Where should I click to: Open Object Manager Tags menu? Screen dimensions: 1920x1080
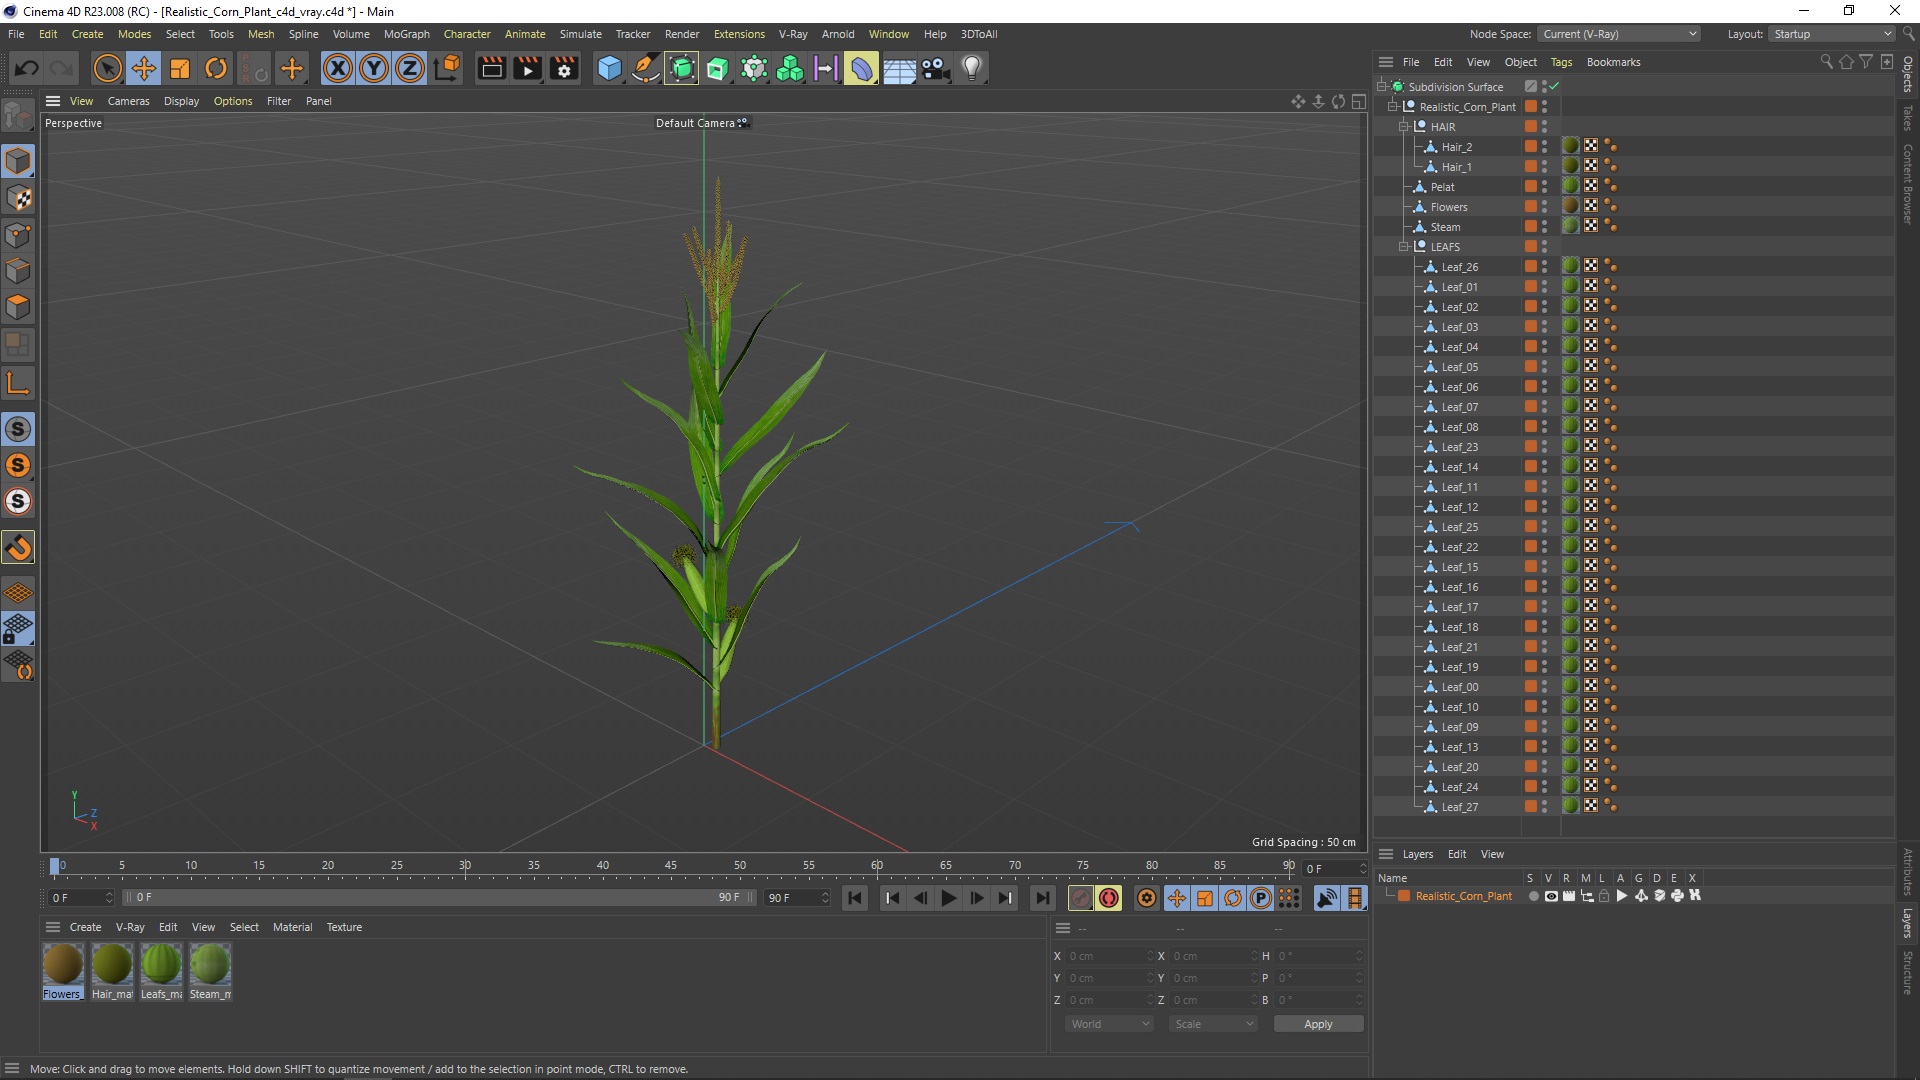click(1561, 62)
